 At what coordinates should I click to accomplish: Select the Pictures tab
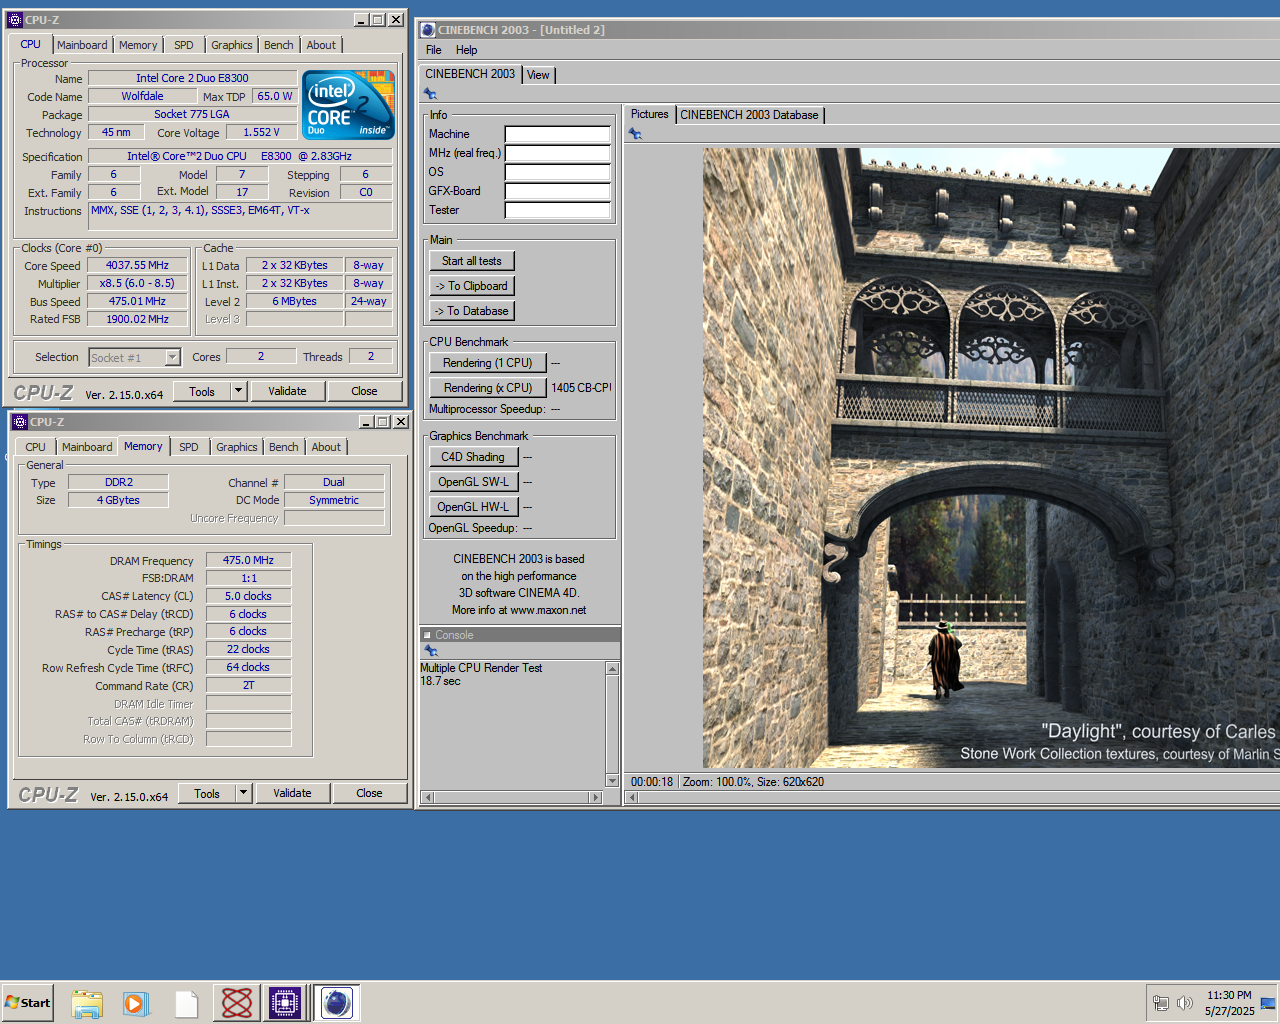(x=649, y=114)
